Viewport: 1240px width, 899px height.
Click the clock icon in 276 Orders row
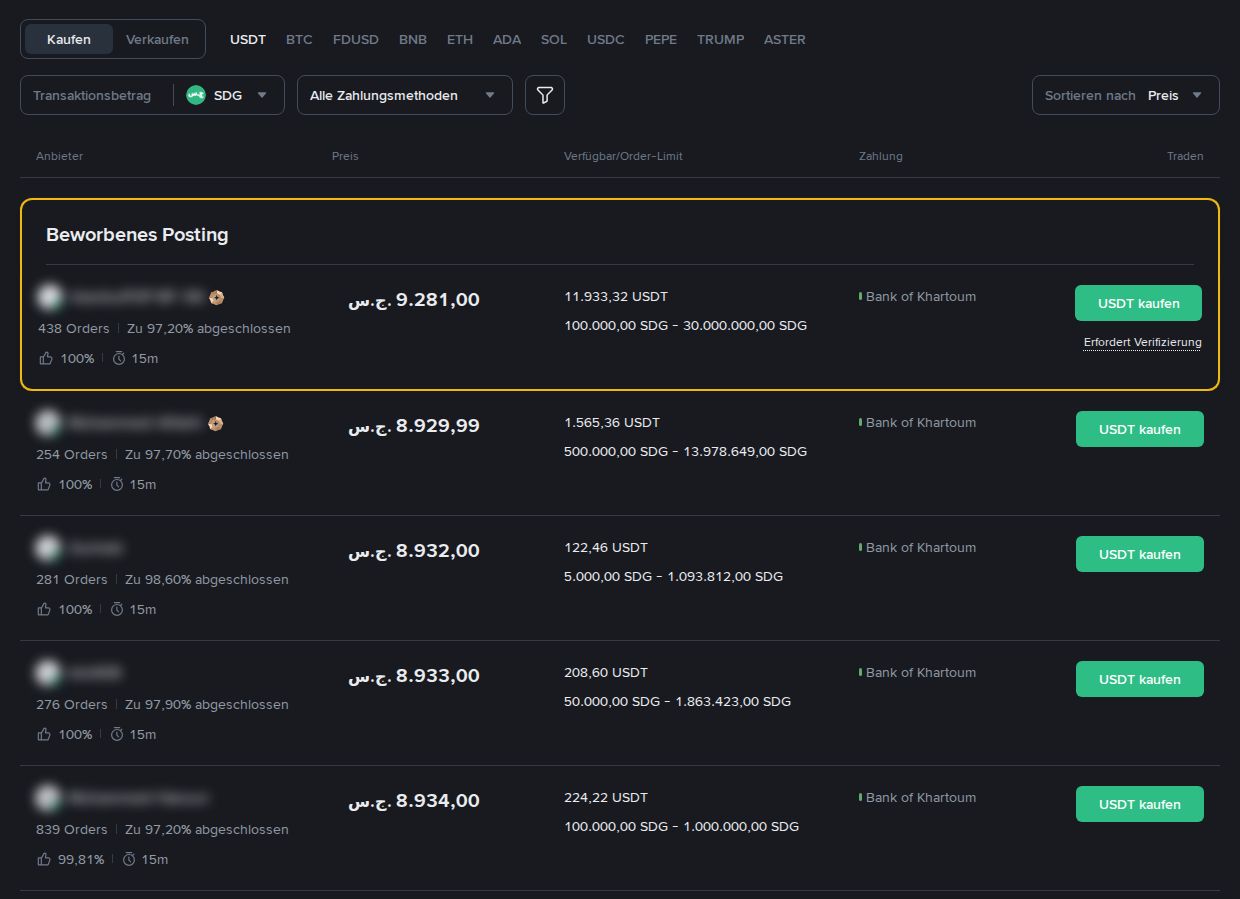(x=116, y=734)
